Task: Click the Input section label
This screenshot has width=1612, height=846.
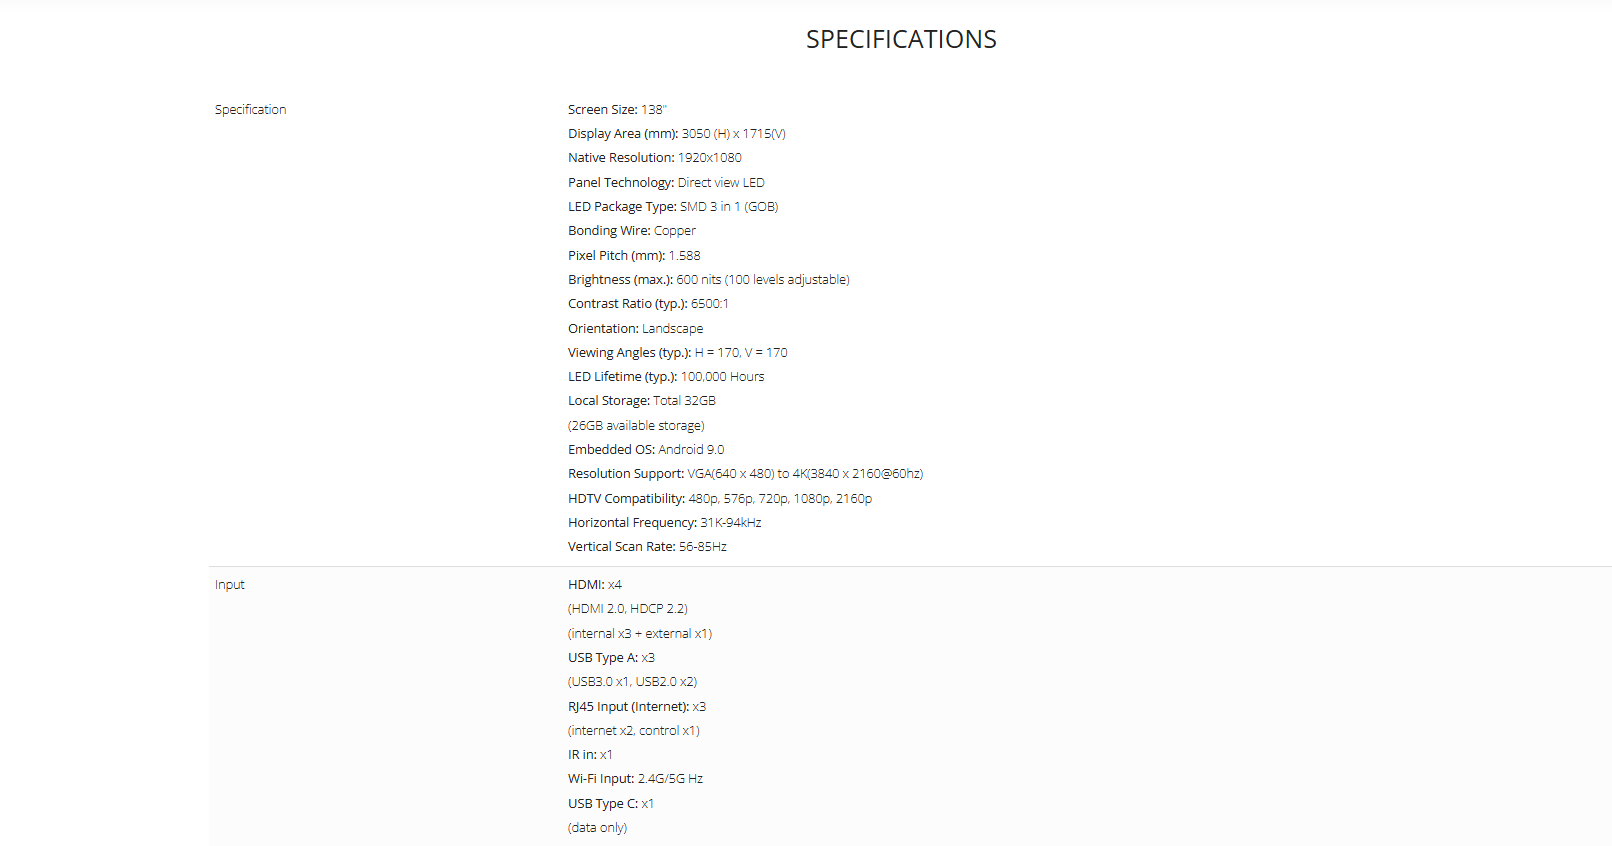Action: (x=229, y=585)
